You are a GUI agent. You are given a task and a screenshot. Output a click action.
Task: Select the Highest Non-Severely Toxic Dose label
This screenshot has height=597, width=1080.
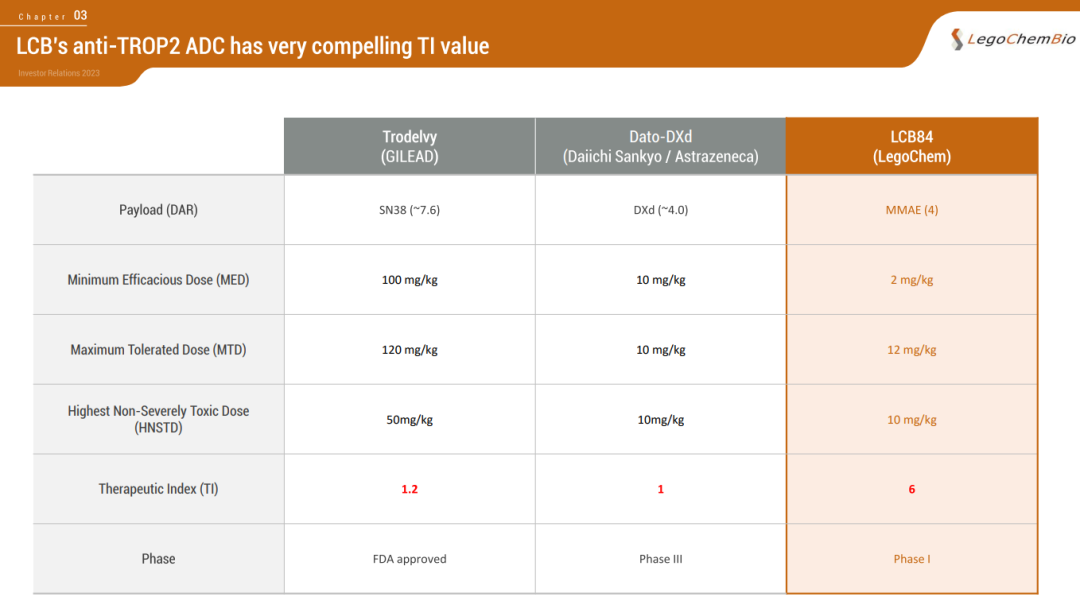[x=158, y=419]
